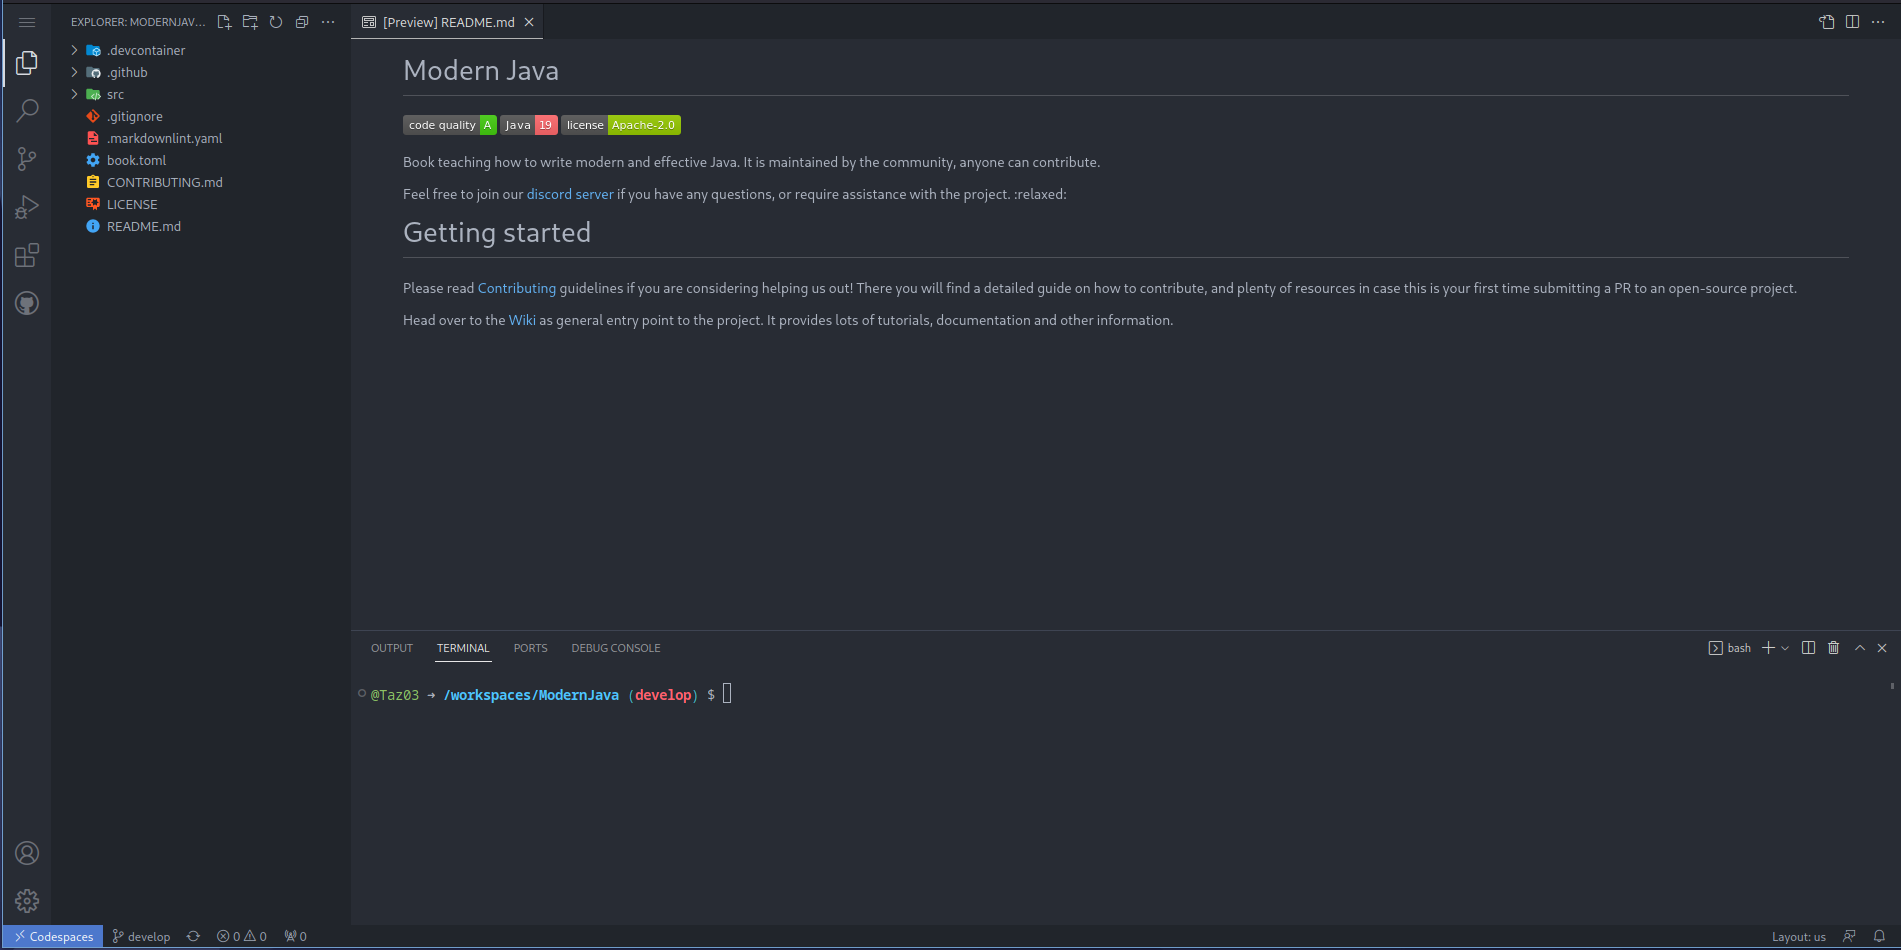
Task: Click the New File icon in Explorer
Action: (224, 22)
